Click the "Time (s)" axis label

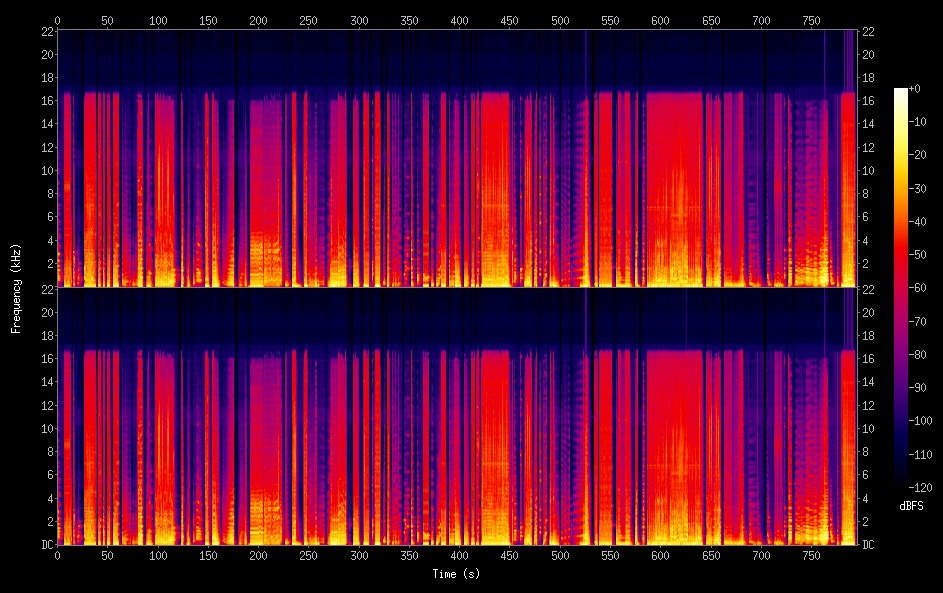coord(455,574)
